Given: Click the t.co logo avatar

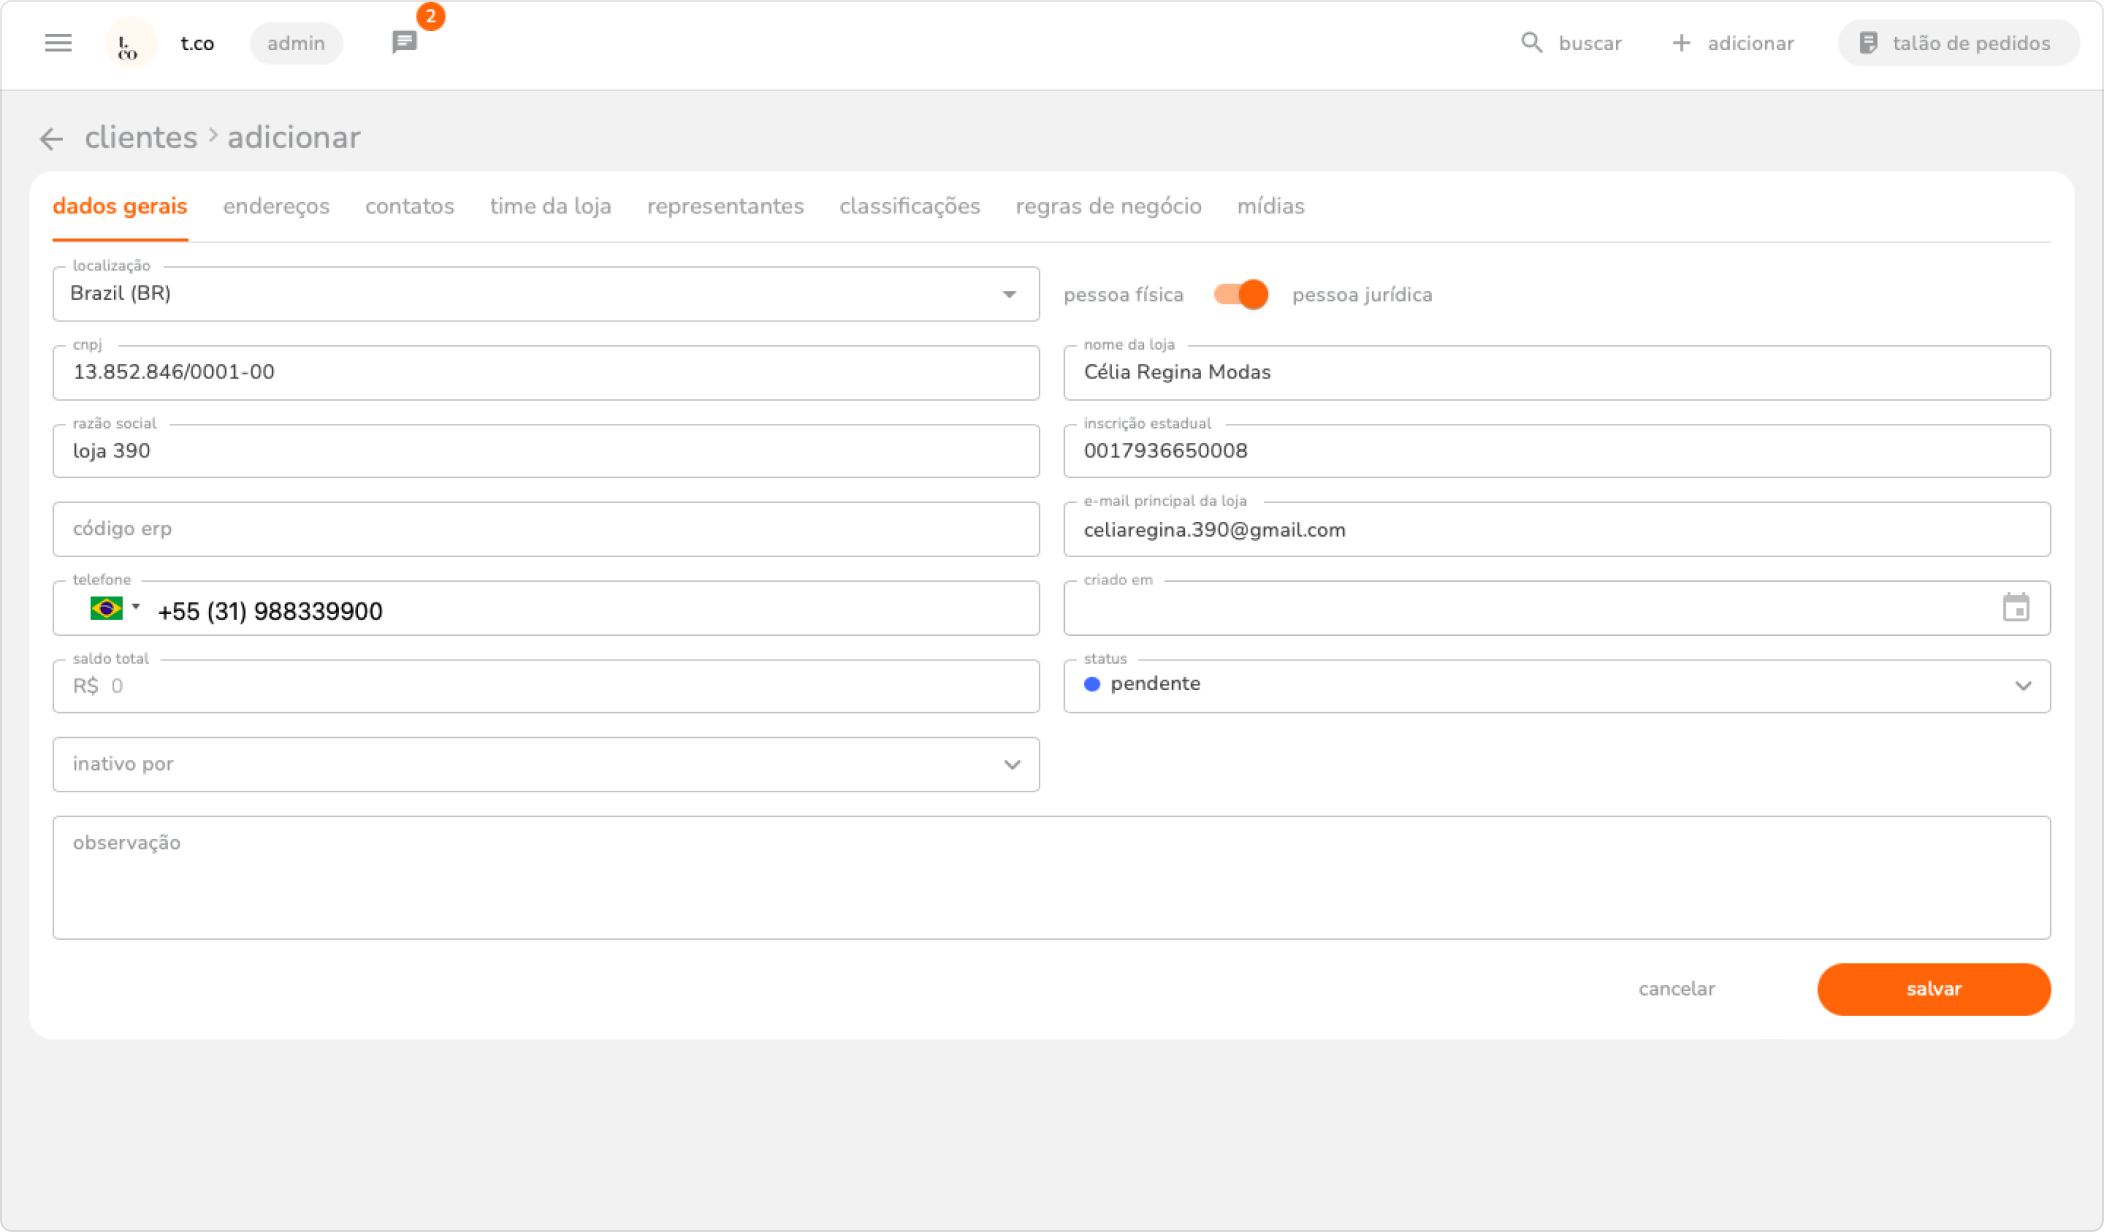Looking at the screenshot, I should [x=130, y=43].
